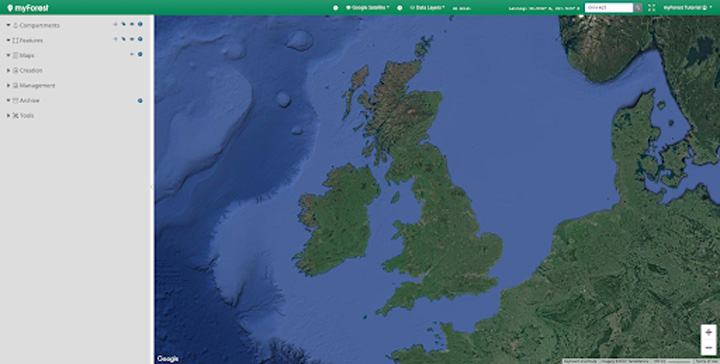Zoom in the map with plus button
This screenshot has height=364, width=720.
coord(709,332)
